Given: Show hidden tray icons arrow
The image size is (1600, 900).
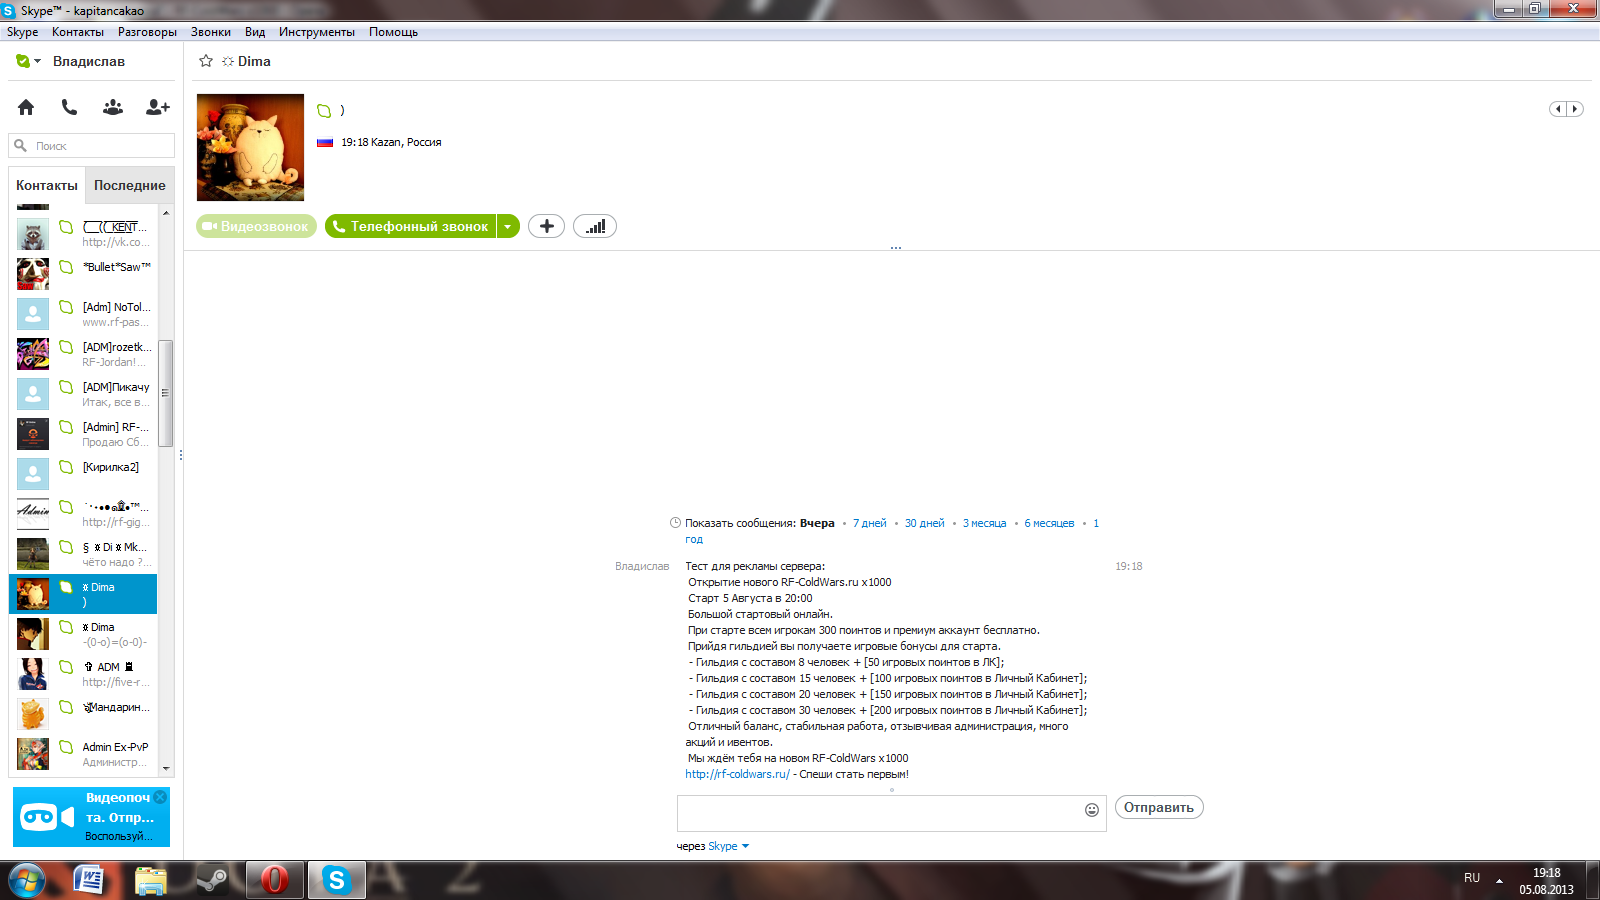Looking at the screenshot, I should 1499,881.
